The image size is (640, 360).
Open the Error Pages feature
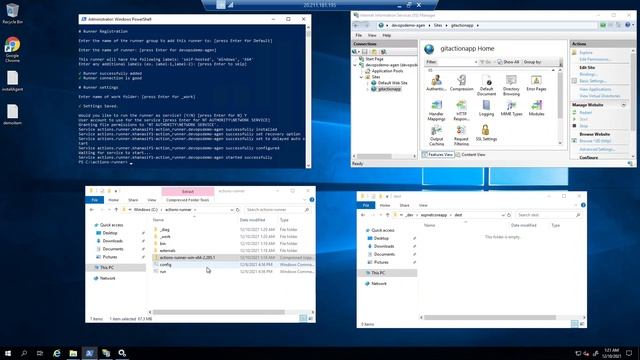[x=536, y=83]
